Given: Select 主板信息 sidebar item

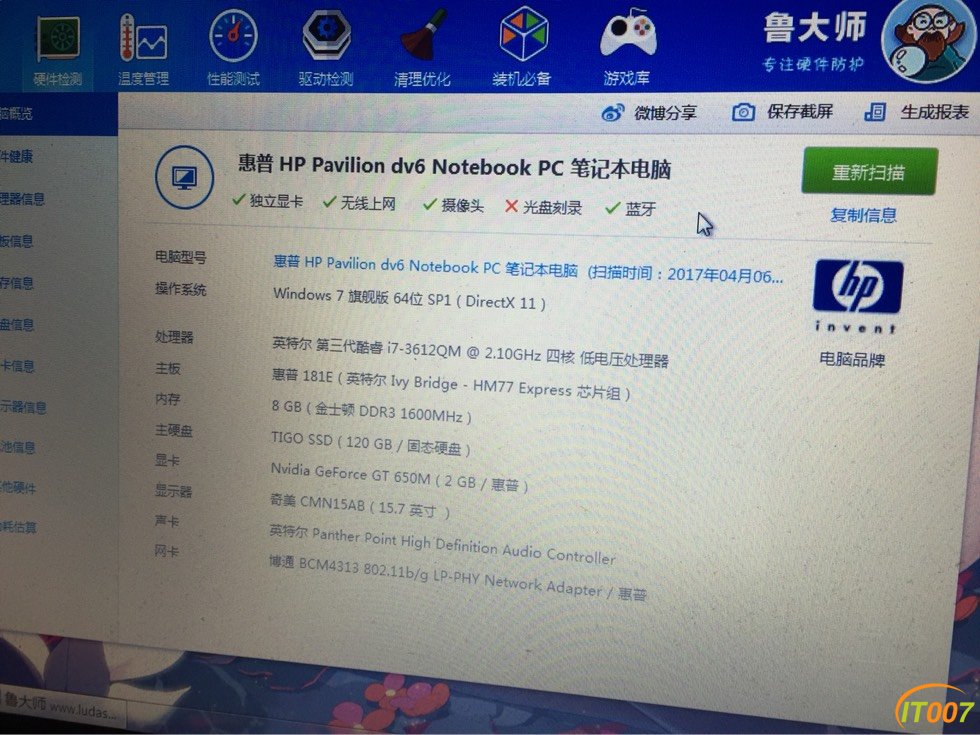Looking at the screenshot, I should pos(17,241).
